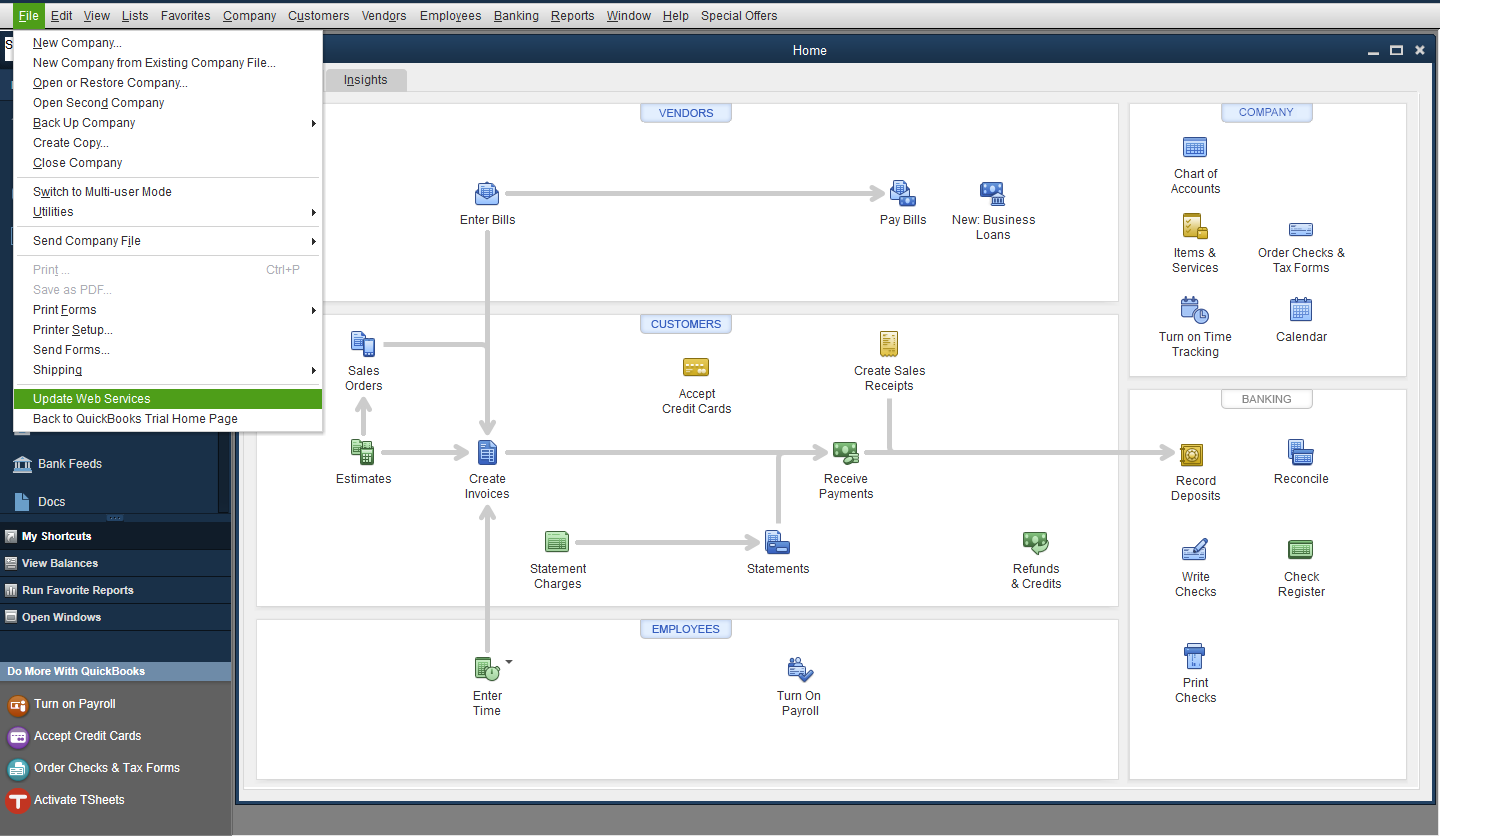Open the Sales Orders icon
Viewport: 1500px width, 837px height.
tap(363, 344)
